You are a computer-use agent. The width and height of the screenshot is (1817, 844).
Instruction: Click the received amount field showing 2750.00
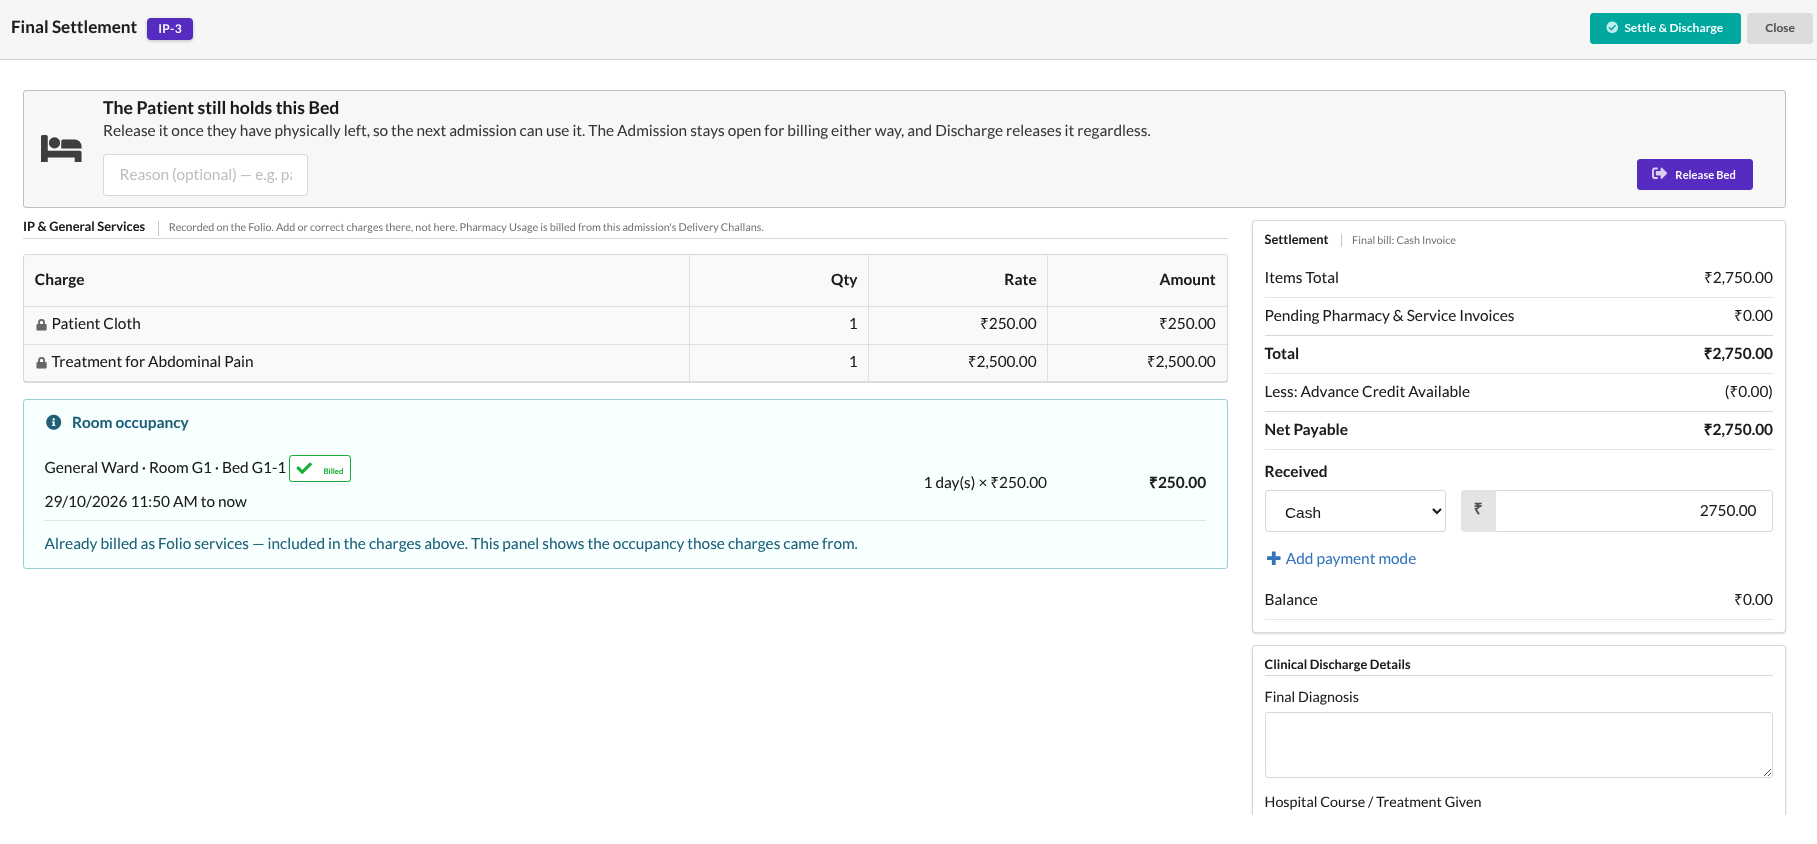[1634, 511]
